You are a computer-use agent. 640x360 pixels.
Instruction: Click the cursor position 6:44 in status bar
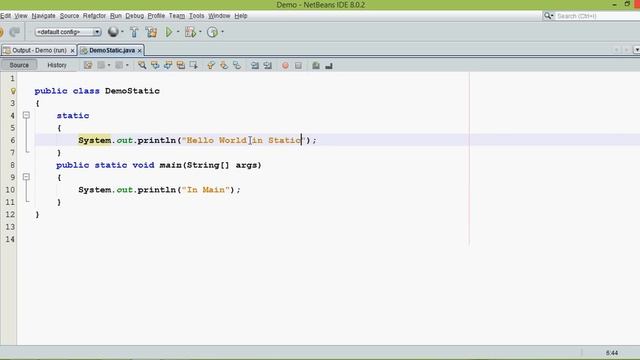click(x=612, y=353)
